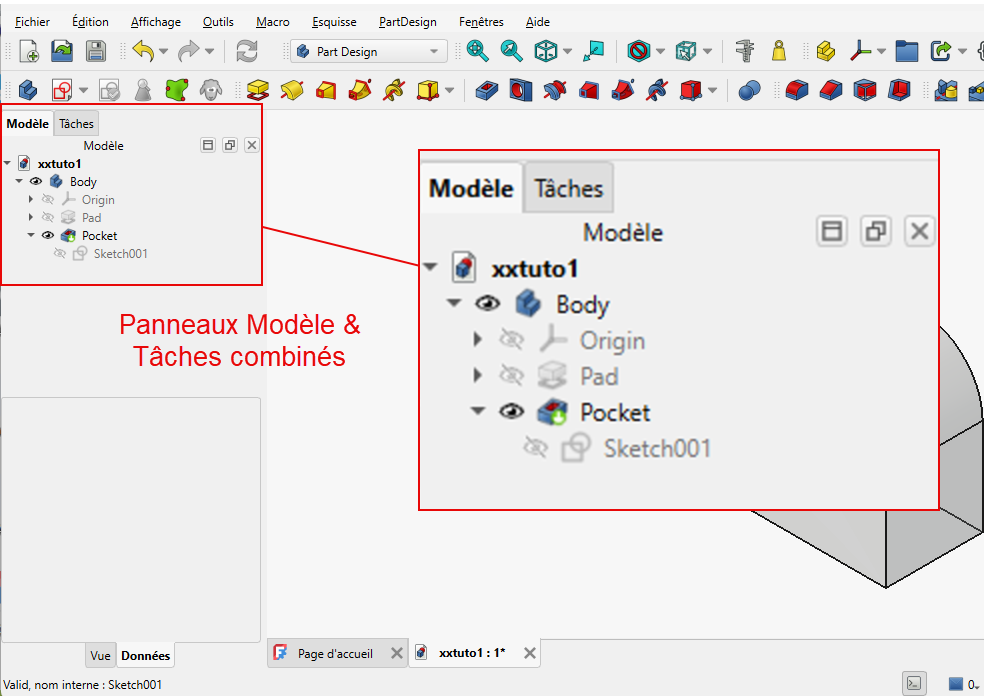Click the Save document icon

(x=96, y=51)
